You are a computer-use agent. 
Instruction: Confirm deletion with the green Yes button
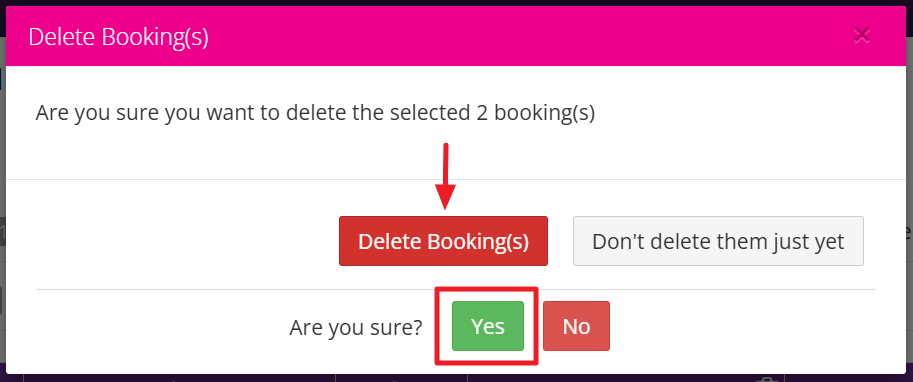point(488,326)
